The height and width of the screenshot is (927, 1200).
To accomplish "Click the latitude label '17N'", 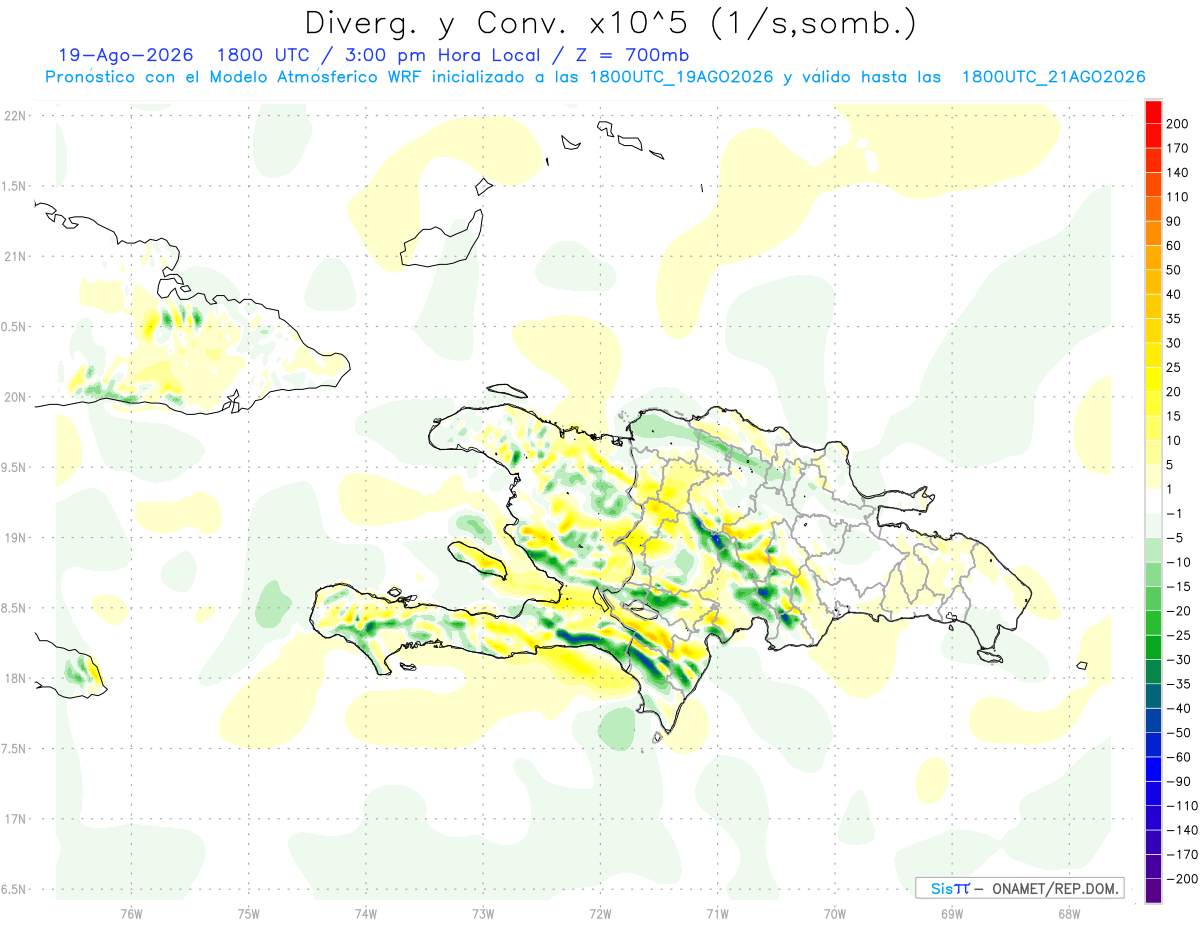I will point(14,819).
